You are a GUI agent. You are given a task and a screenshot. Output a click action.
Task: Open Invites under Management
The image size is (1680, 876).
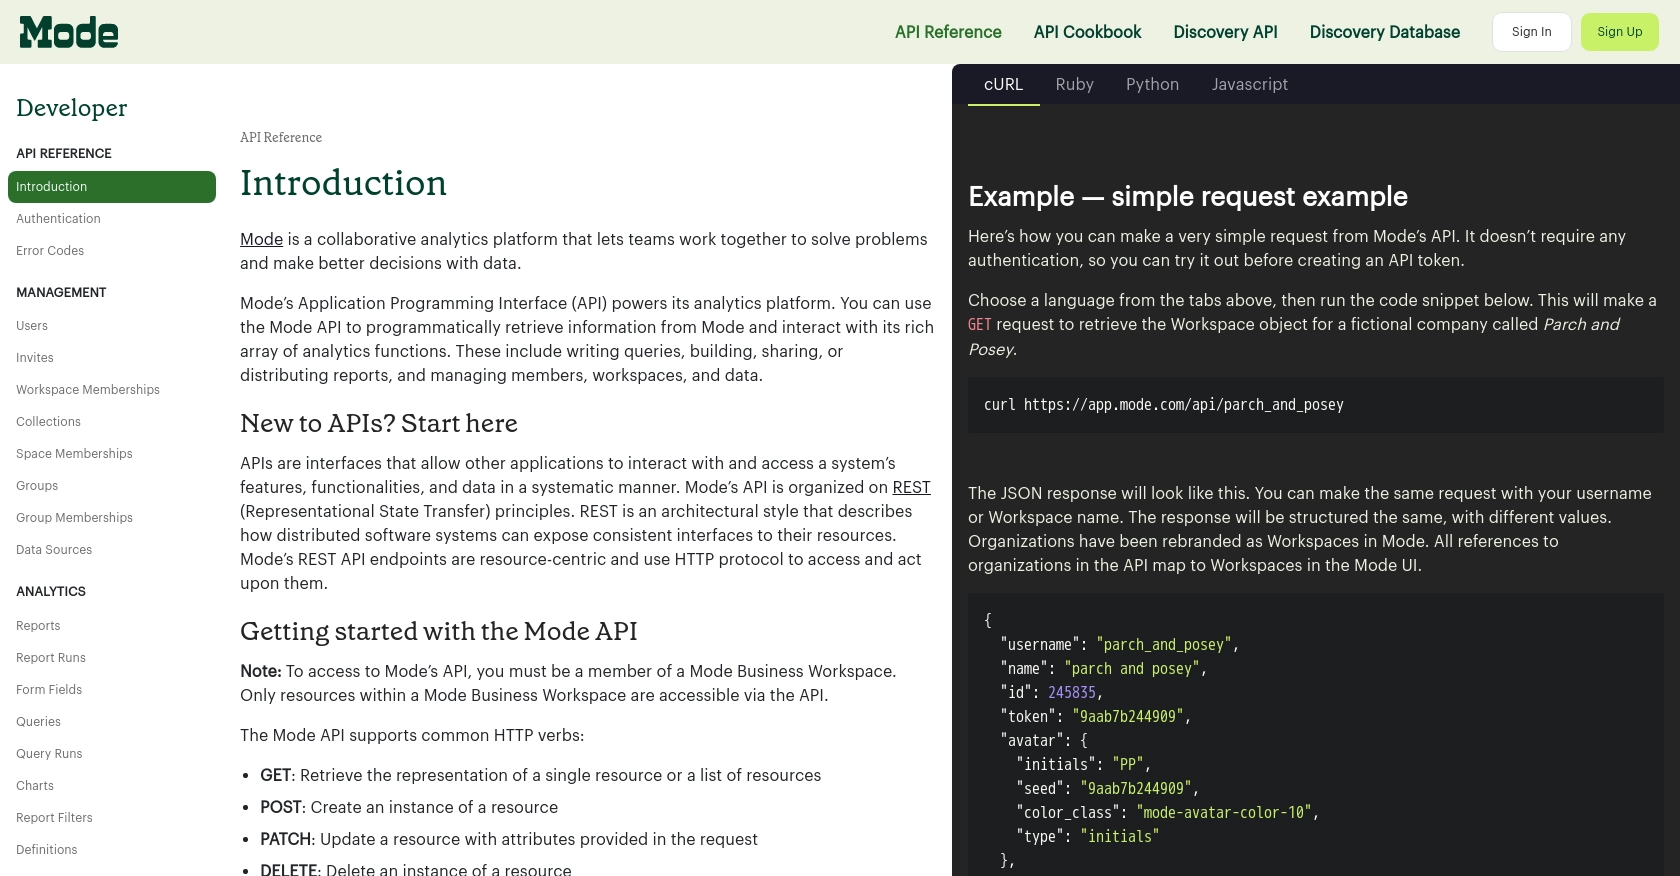click(x=35, y=358)
